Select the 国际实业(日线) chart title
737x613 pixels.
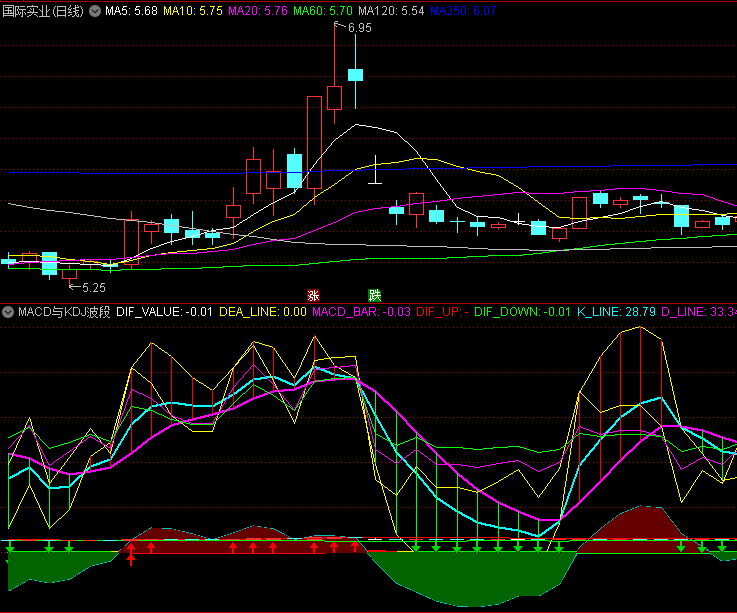coord(42,11)
